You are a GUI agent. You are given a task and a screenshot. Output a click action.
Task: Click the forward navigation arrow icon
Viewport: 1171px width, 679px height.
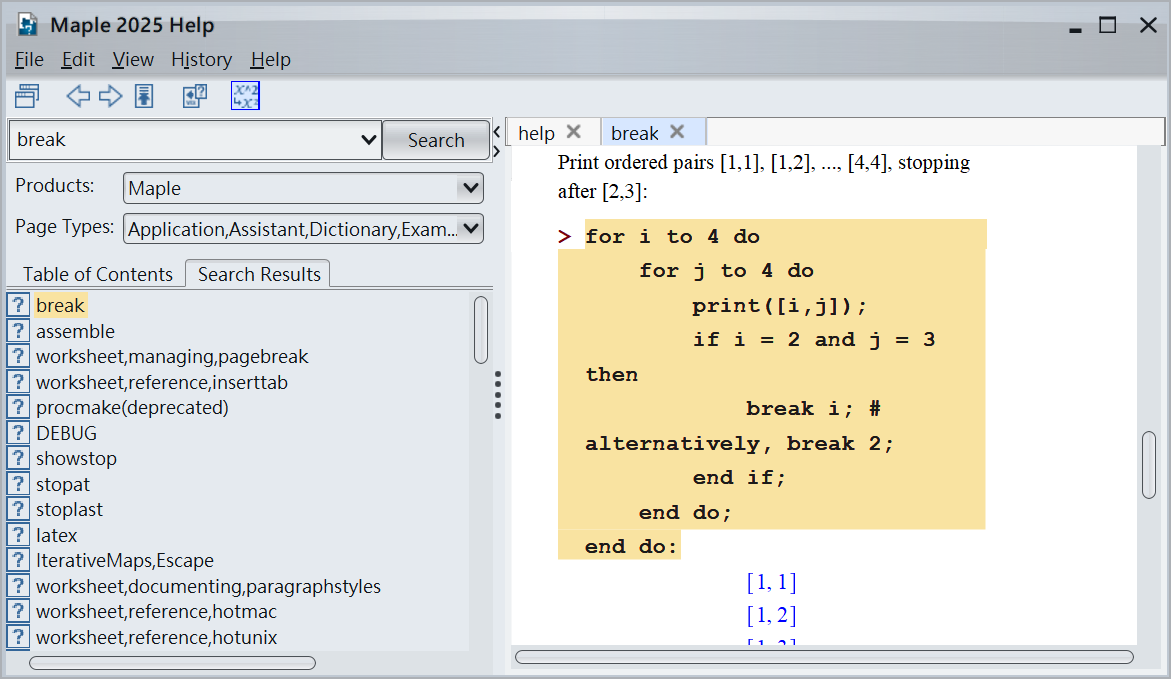110,96
